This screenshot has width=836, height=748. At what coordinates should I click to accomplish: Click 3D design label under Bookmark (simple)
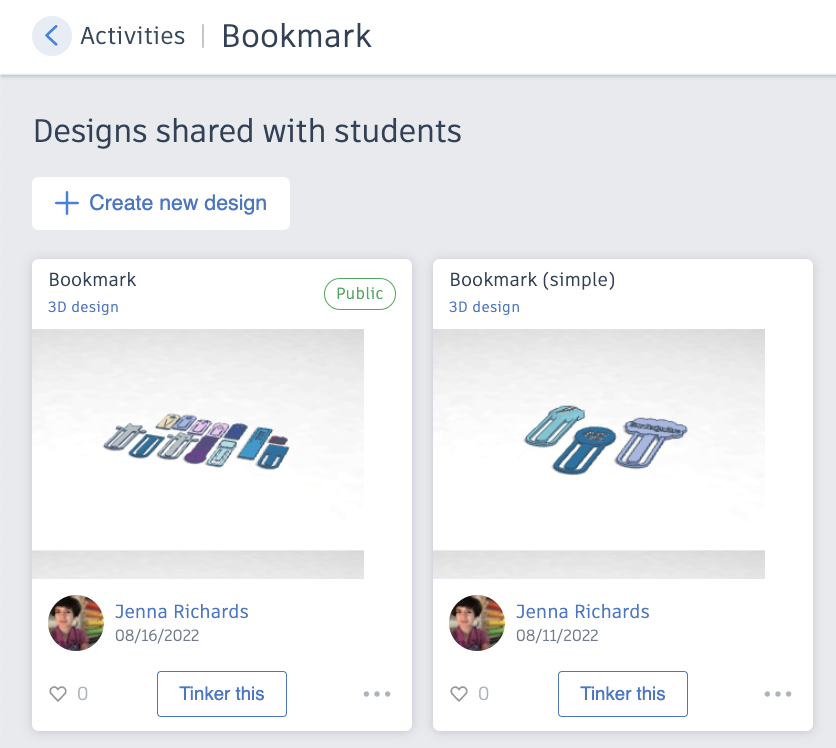[484, 307]
